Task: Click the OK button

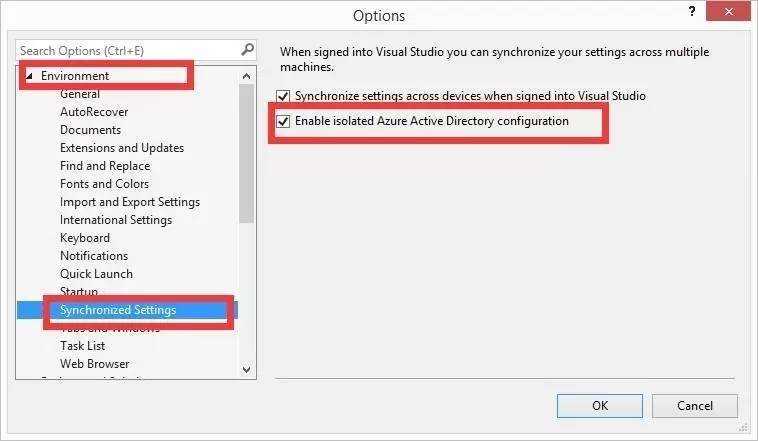Action: click(x=599, y=406)
